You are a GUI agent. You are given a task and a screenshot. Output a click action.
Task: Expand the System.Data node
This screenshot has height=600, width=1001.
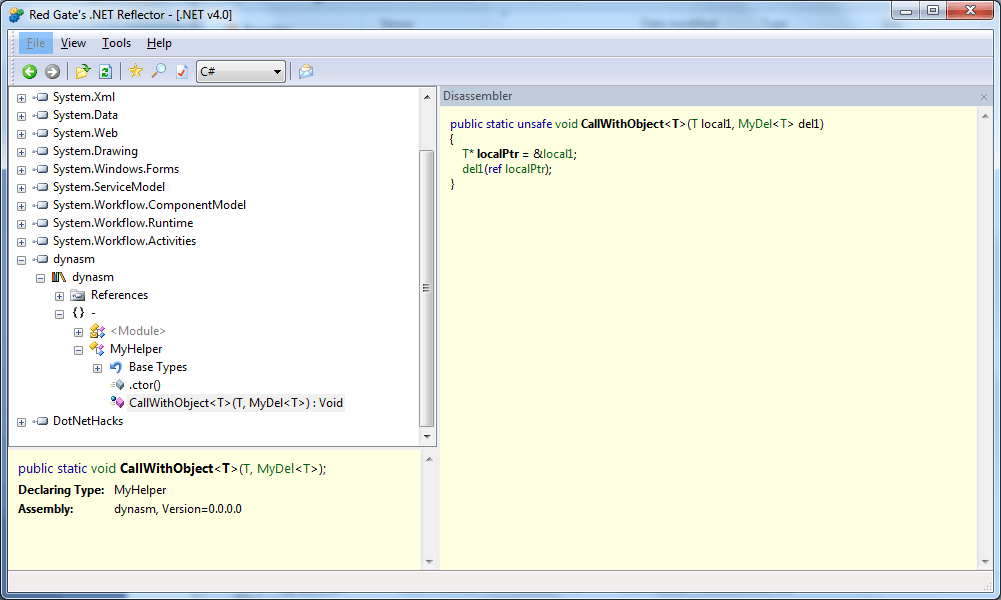(22, 116)
